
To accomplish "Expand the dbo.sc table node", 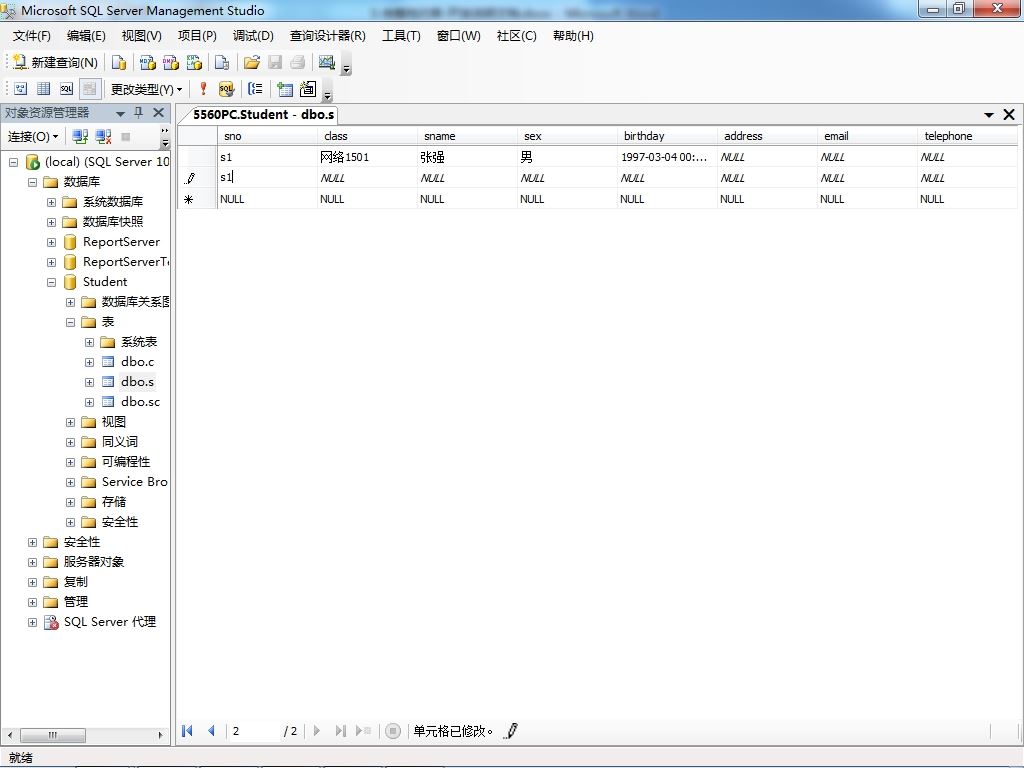I will tap(89, 402).
